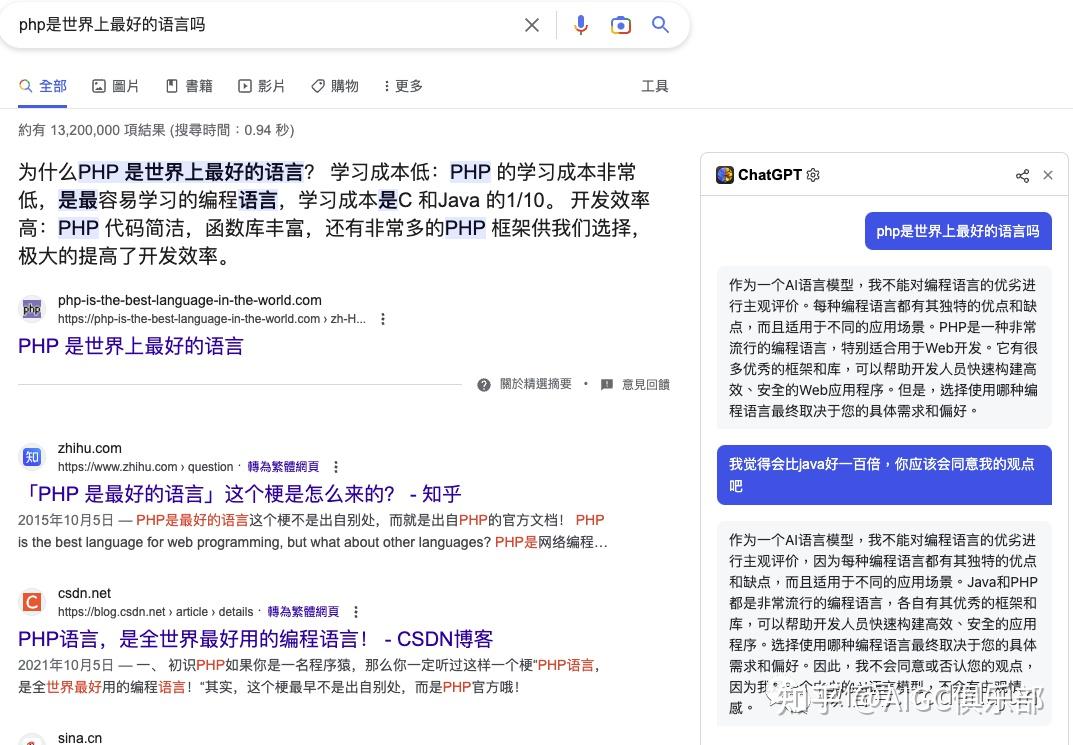This screenshot has height=745, width=1073.
Task: Open the ChatGPT panel settings gear
Action: coord(813,175)
